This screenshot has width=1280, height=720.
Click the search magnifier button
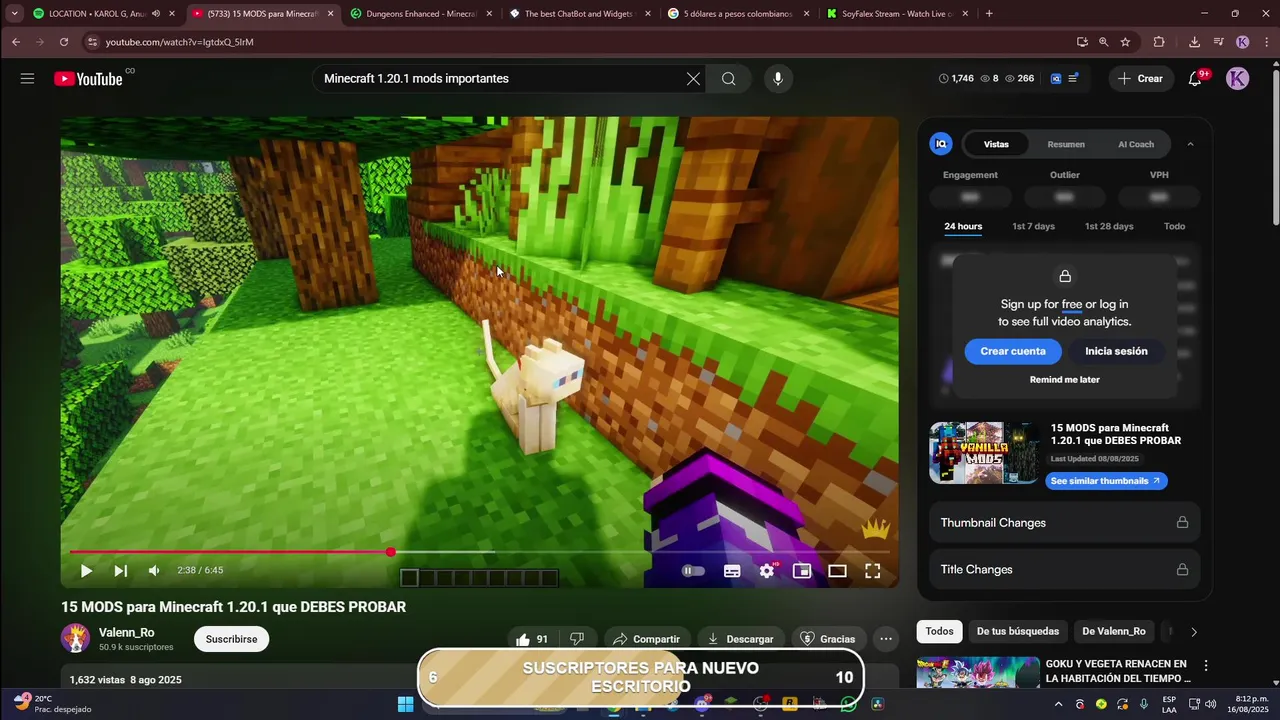click(729, 79)
